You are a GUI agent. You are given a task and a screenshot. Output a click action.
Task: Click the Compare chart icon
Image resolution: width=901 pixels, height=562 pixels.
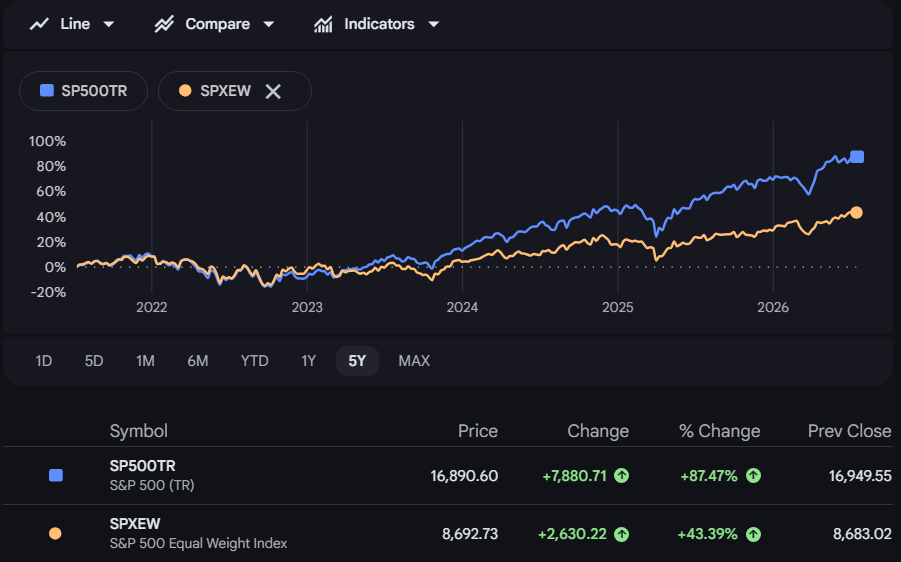[x=164, y=24]
